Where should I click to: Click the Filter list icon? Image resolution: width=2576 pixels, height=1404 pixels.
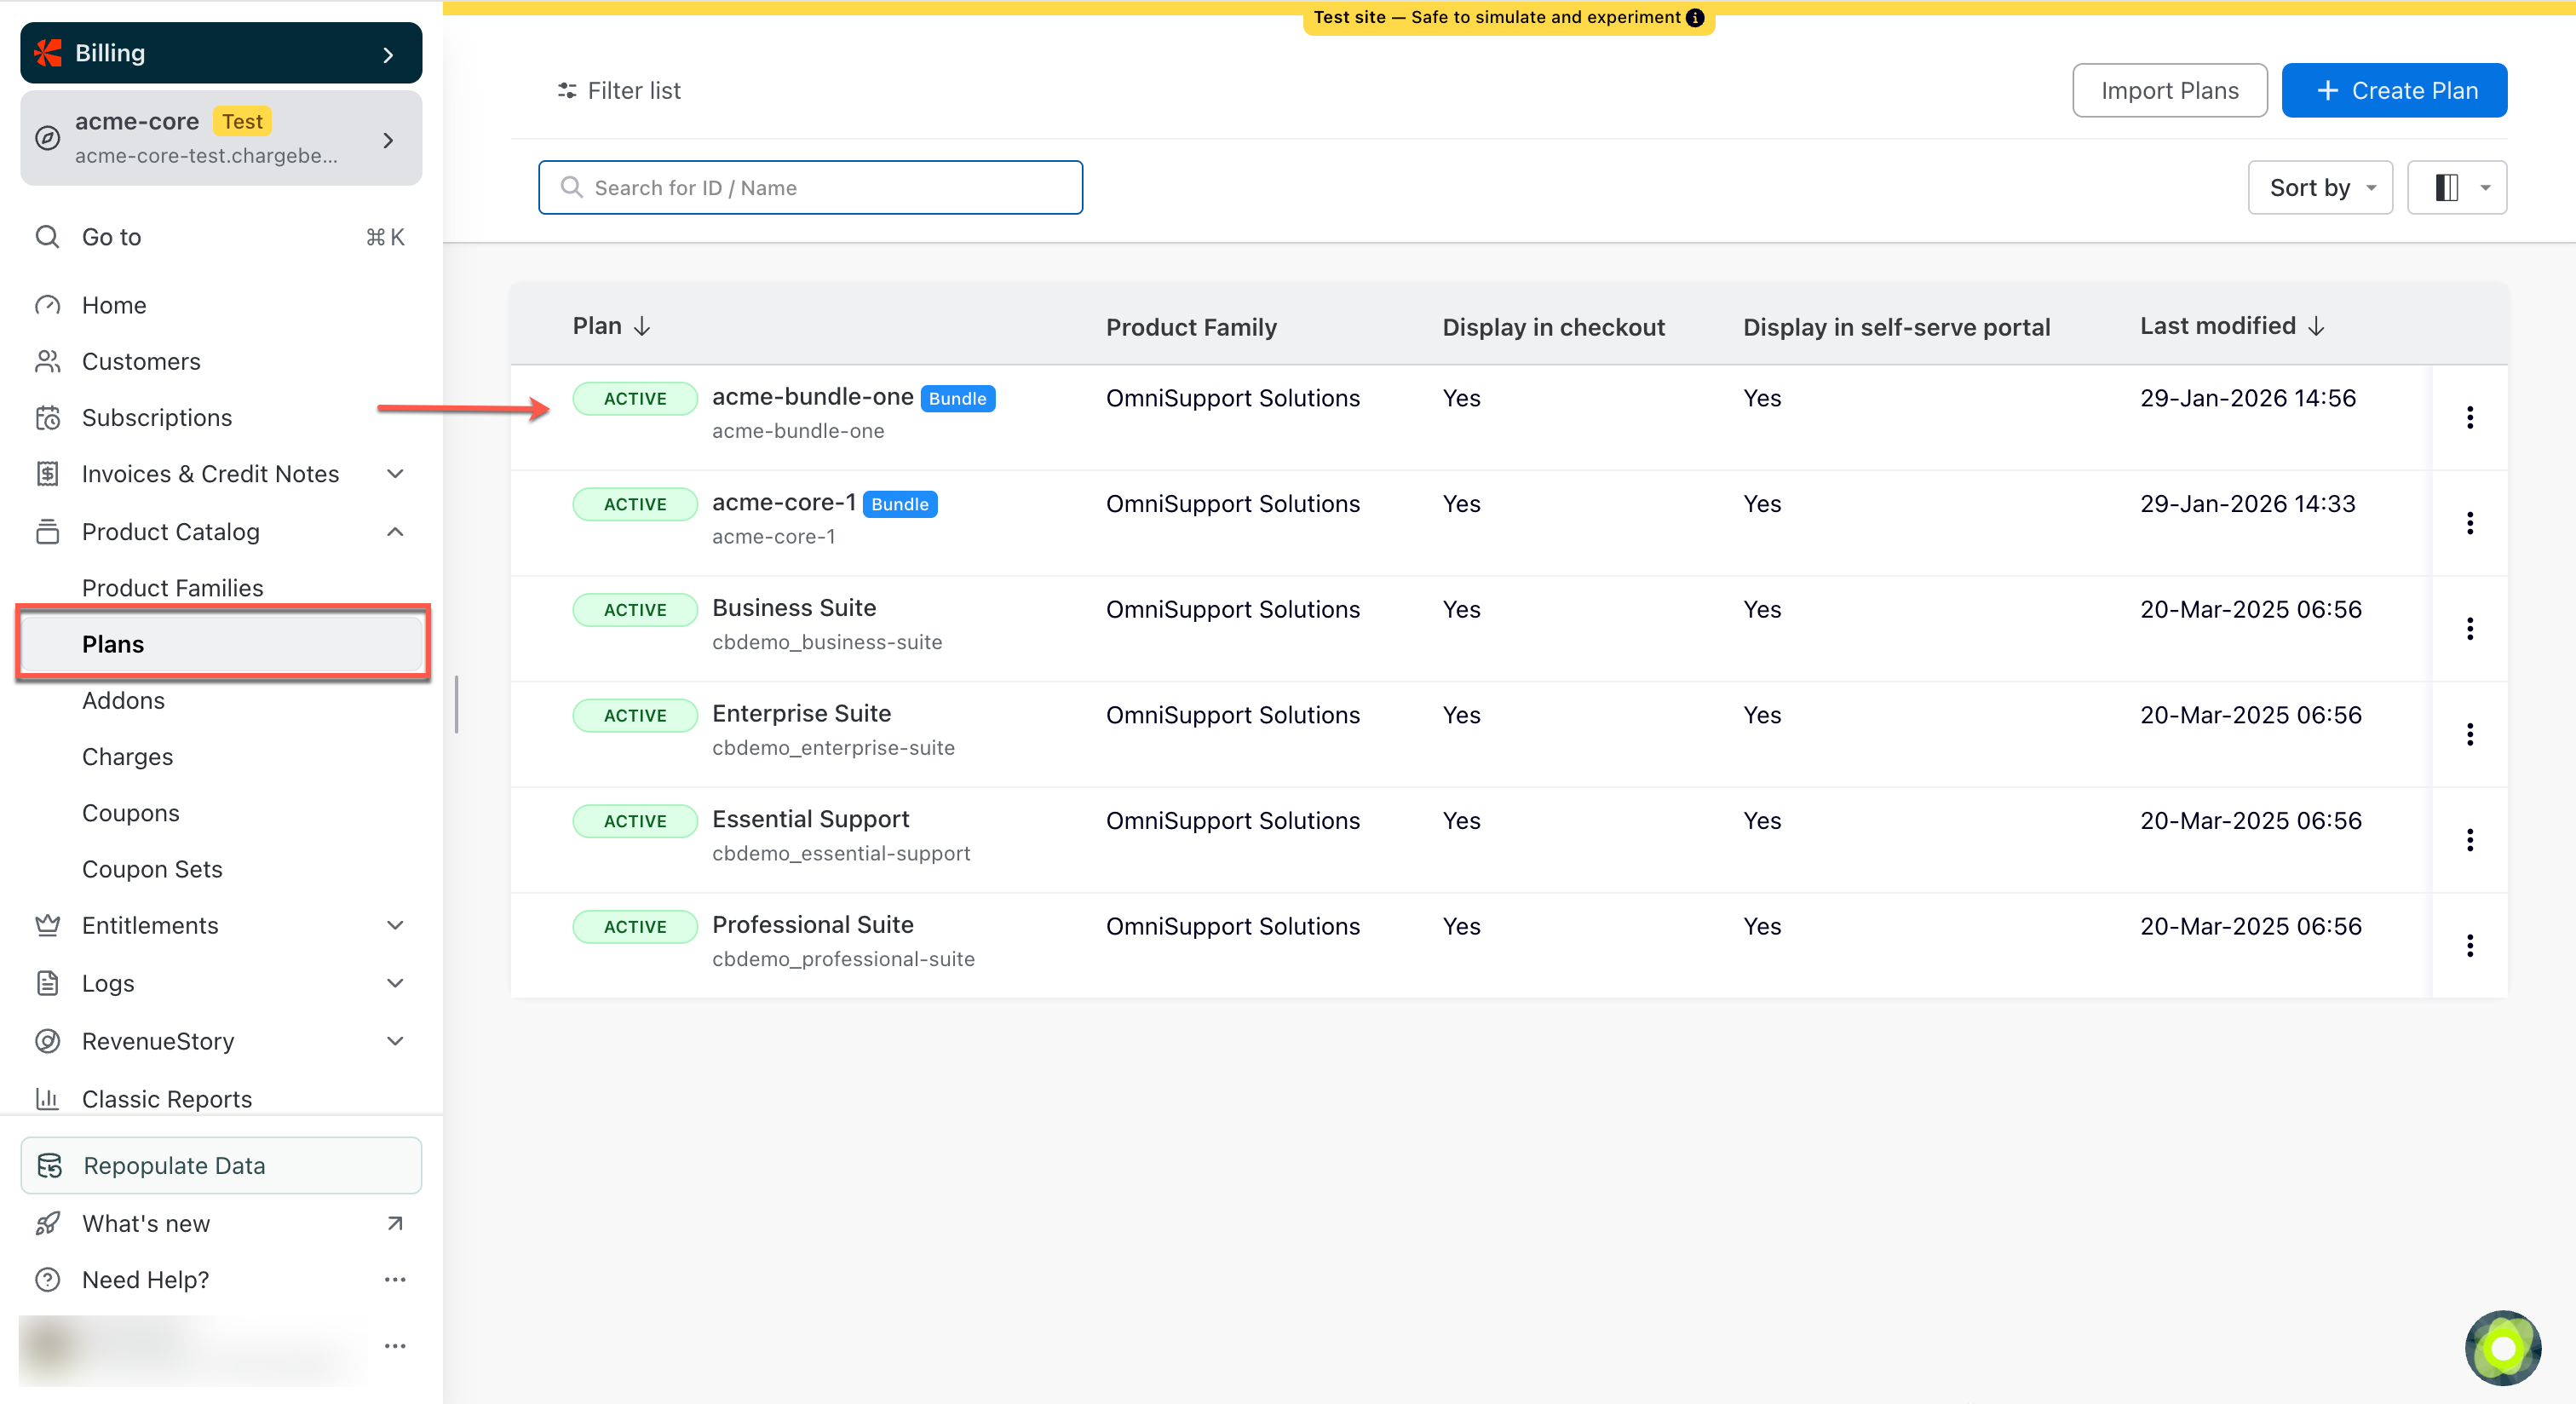tap(567, 91)
